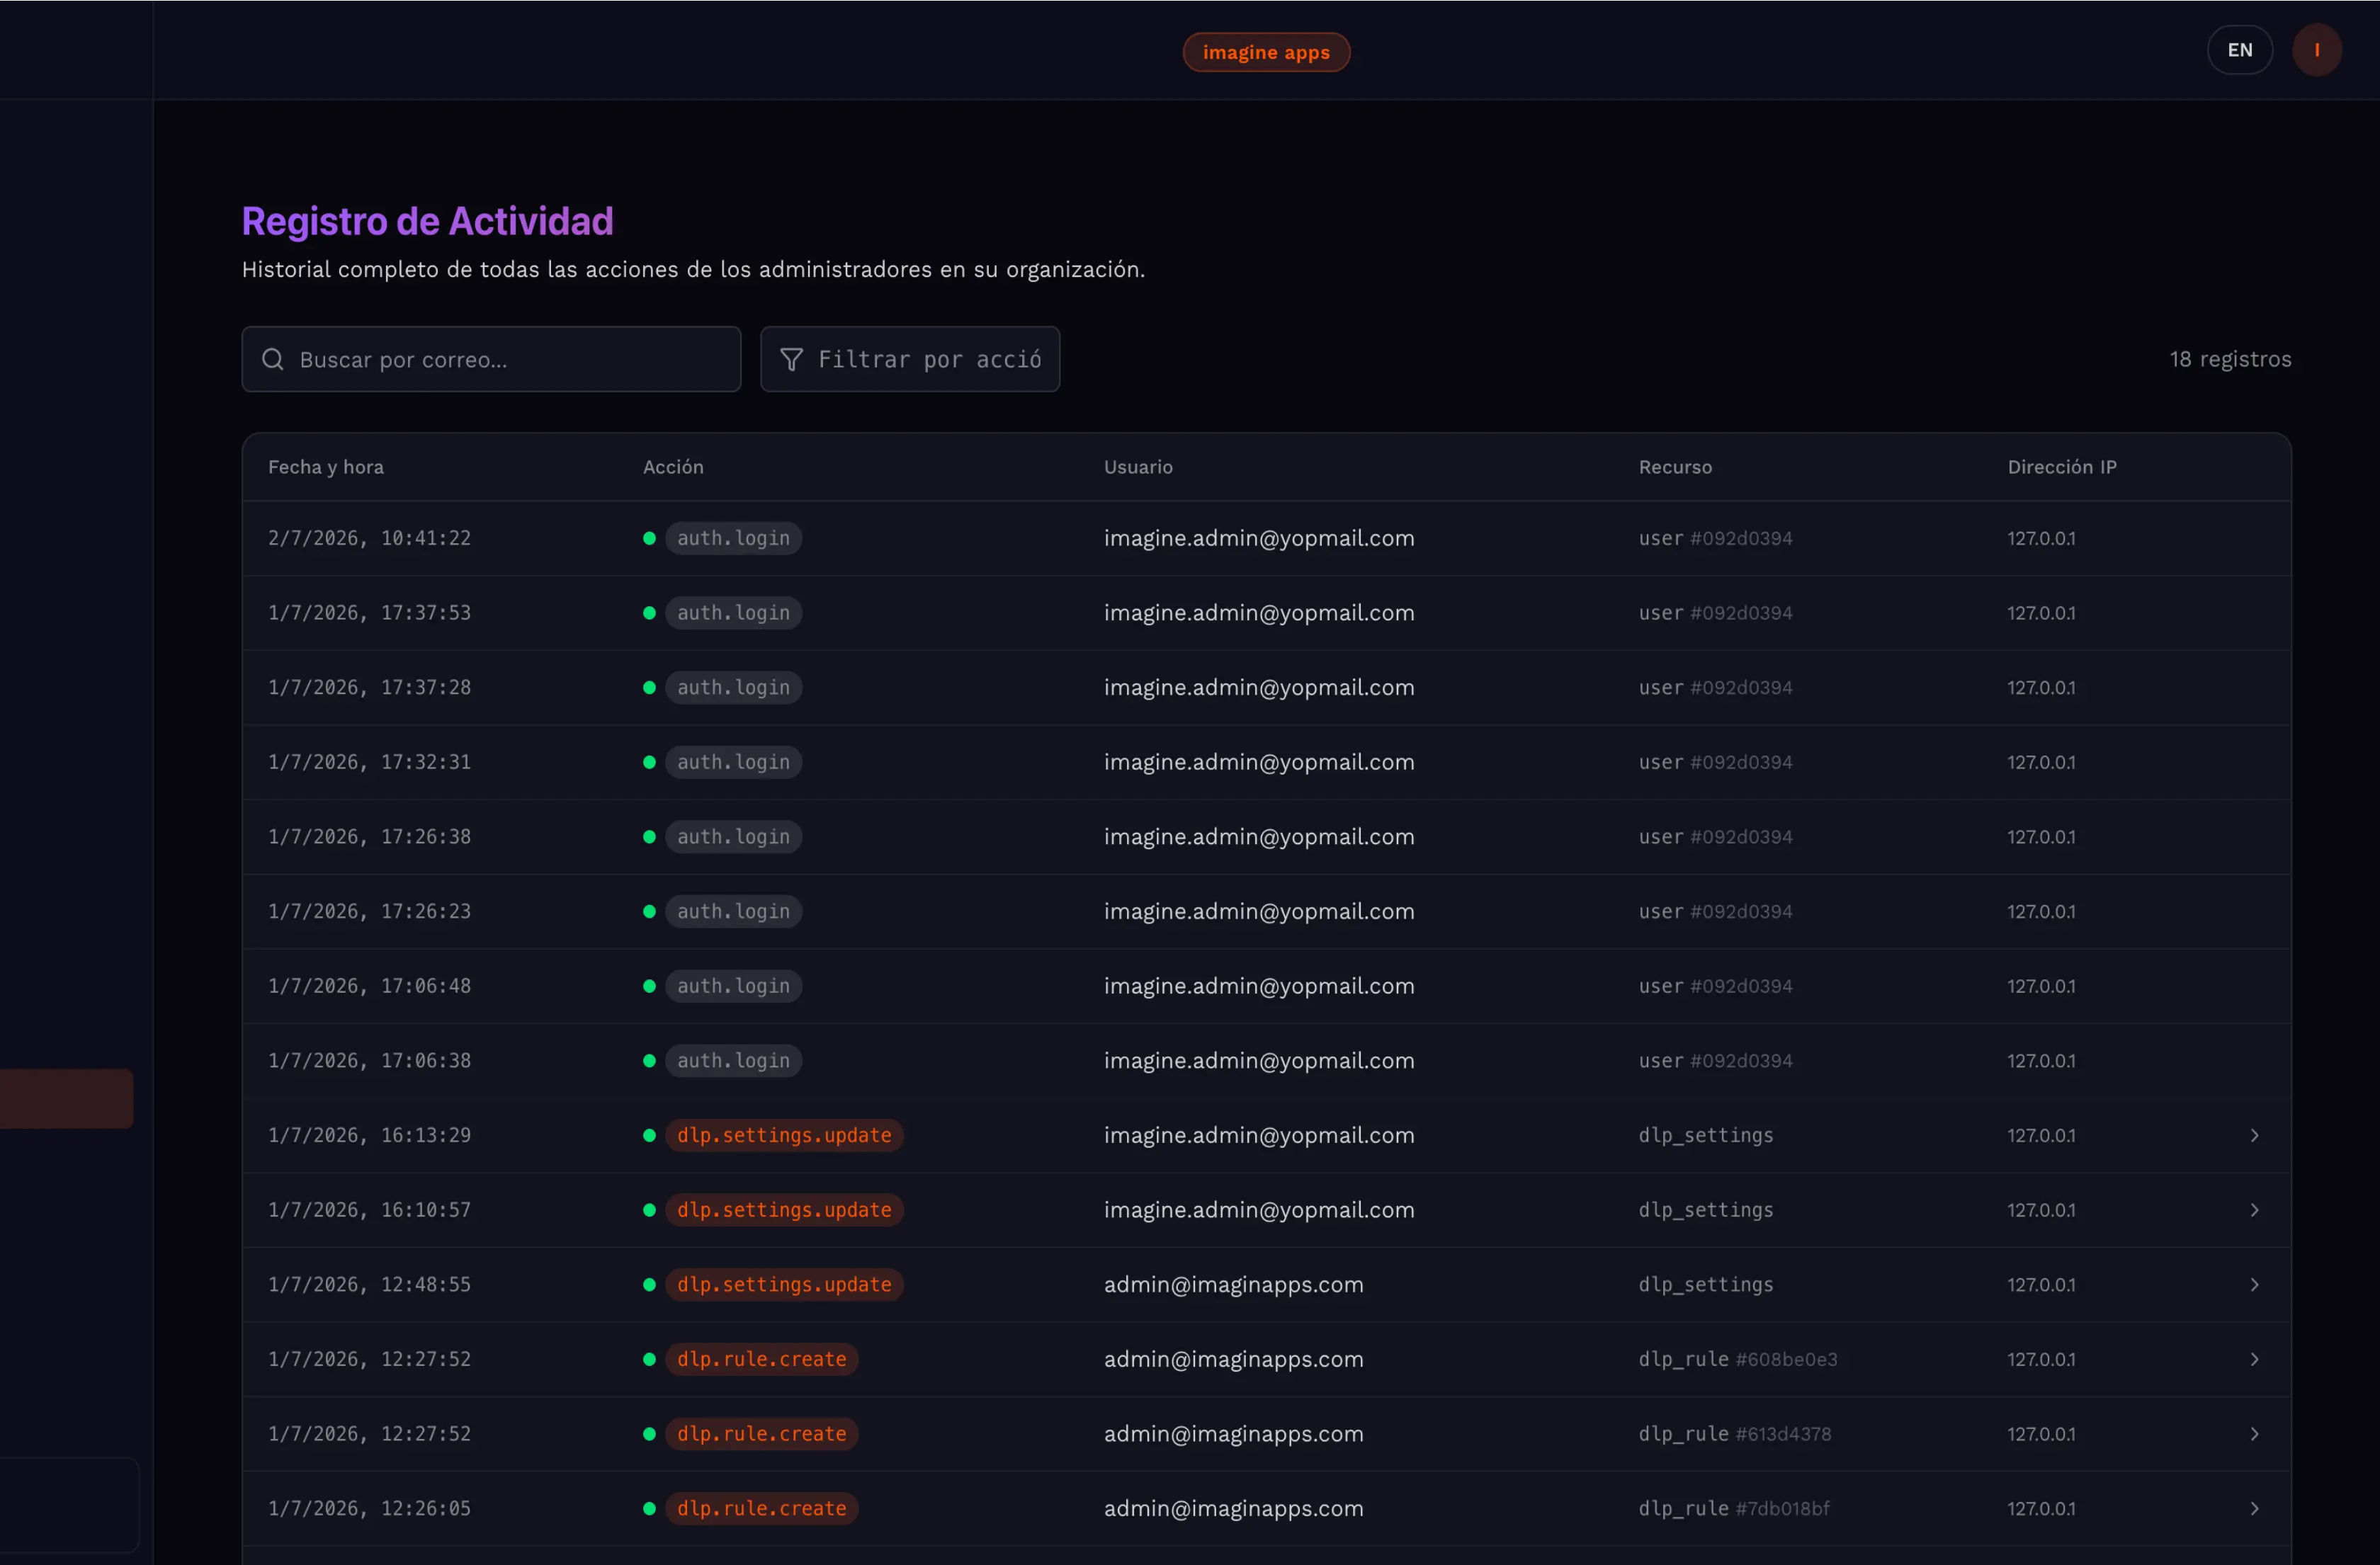Click imagine.admin@yopmail.com in the 17:26:23 row
This screenshot has width=2380, height=1565.
coord(1259,911)
